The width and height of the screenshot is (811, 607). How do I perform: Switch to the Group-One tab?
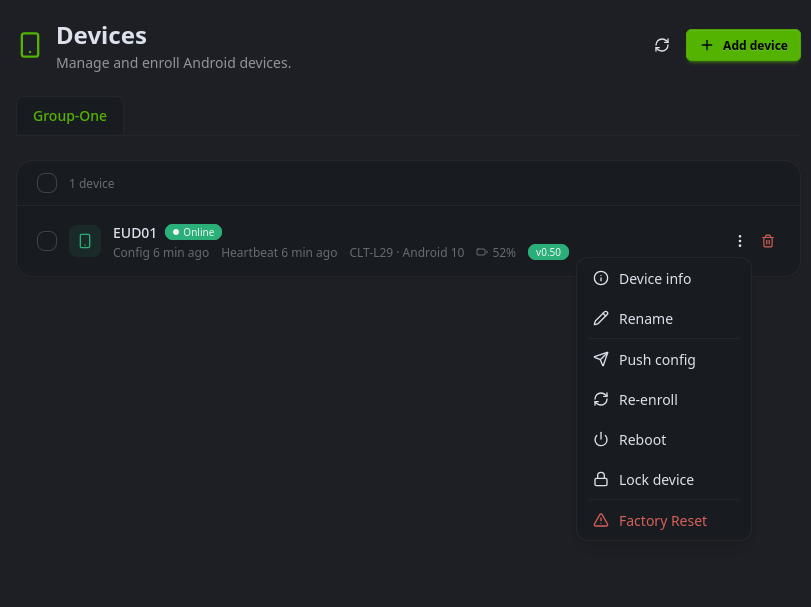[70, 116]
